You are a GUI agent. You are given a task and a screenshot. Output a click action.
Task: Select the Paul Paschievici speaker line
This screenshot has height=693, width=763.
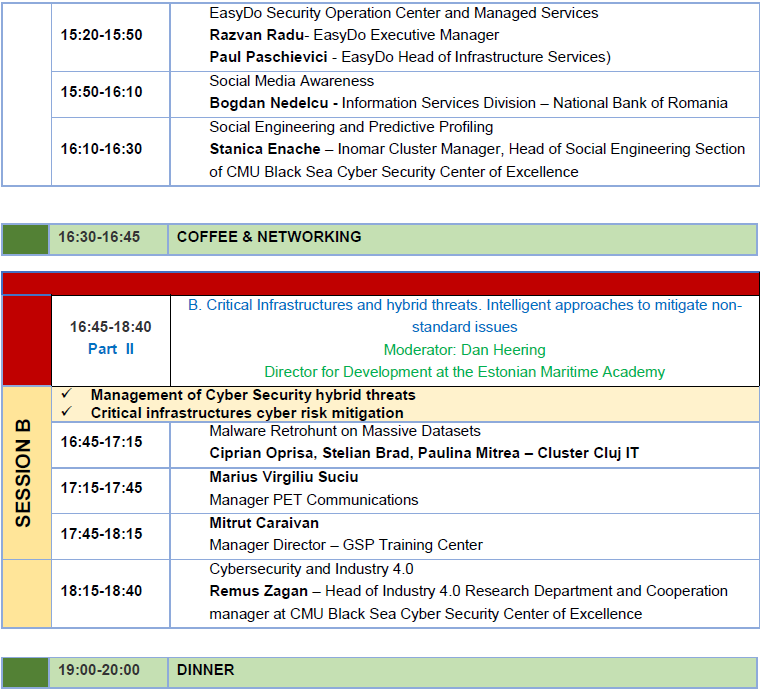410,57
